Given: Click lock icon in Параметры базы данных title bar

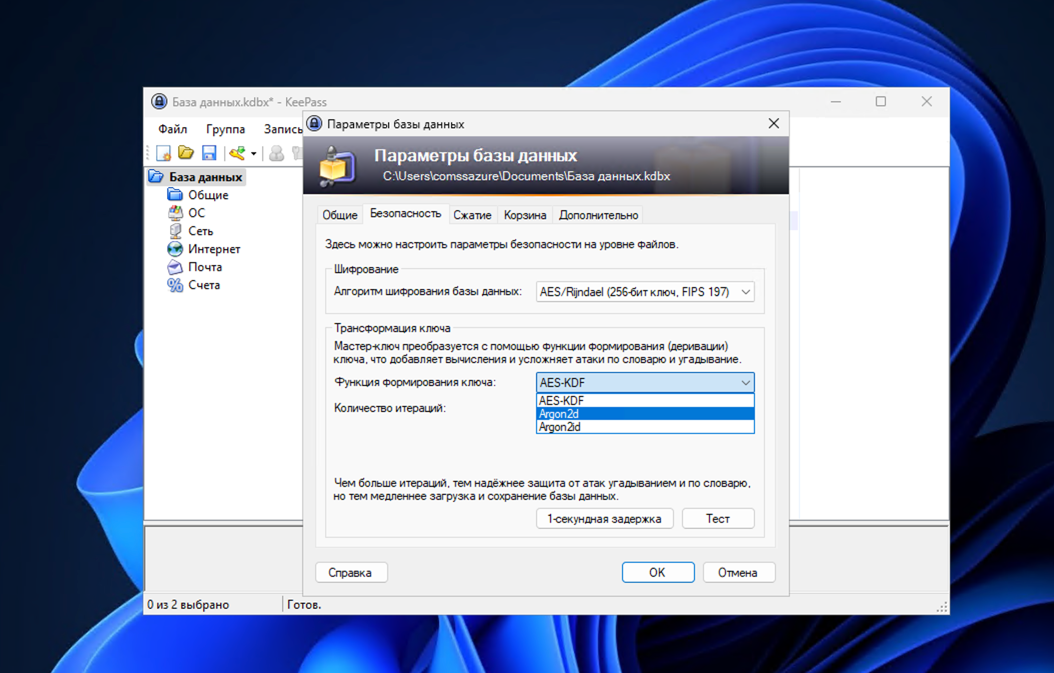Looking at the screenshot, I should [x=314, y=124].
